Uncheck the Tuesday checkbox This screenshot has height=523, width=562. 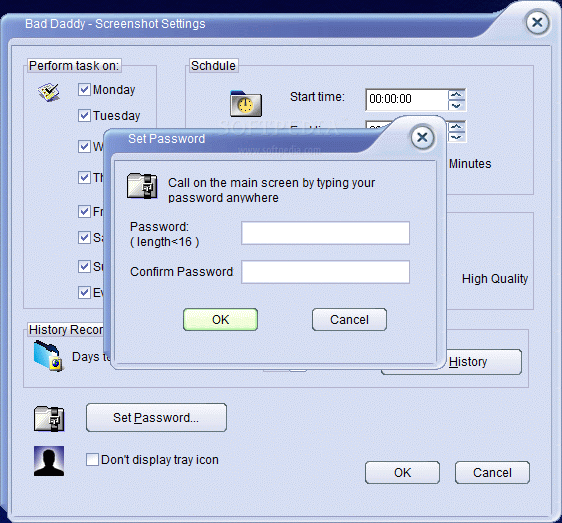click(x=84, y=115)
